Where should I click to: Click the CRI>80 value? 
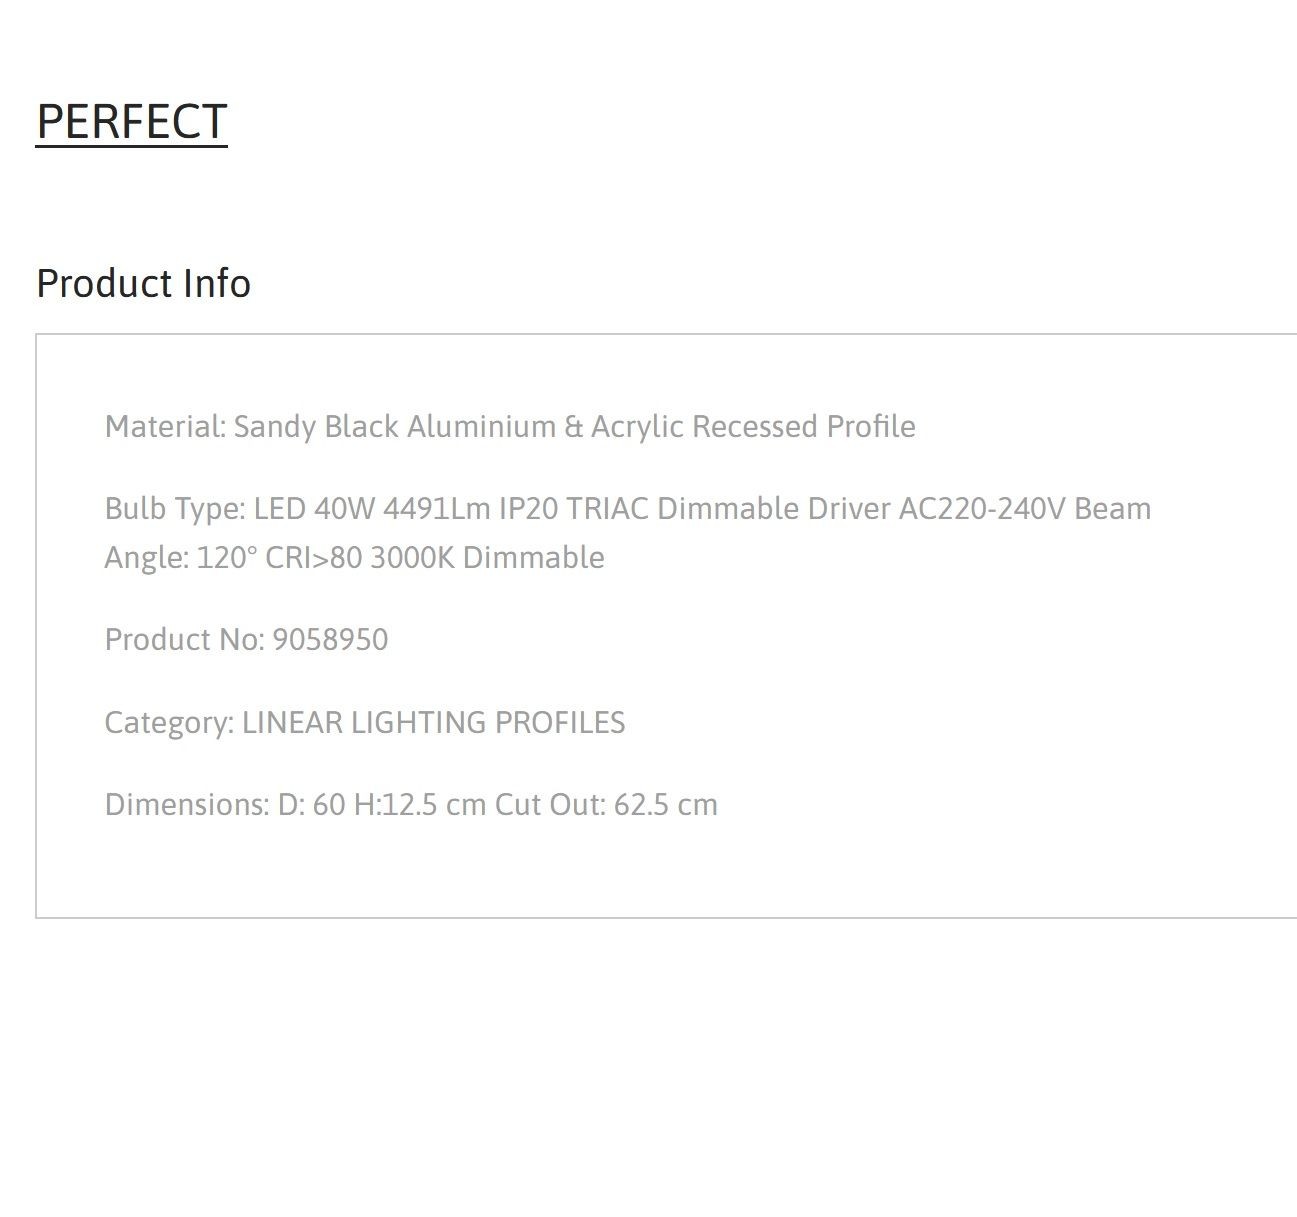coord(313,557)
